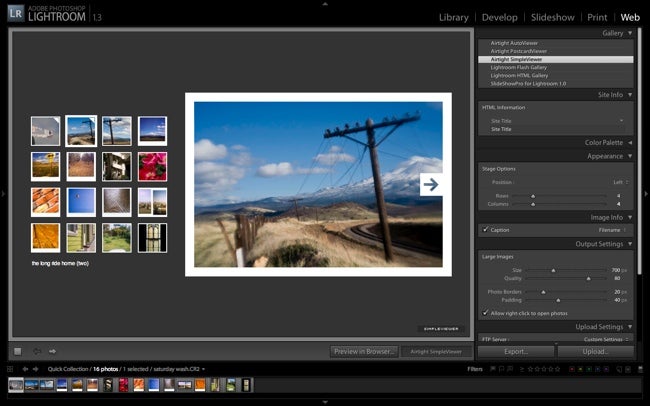Click the next-image arrow on the preview photo
The width and height of the screenshot is (650, 406).
click(x=431, y=185)
